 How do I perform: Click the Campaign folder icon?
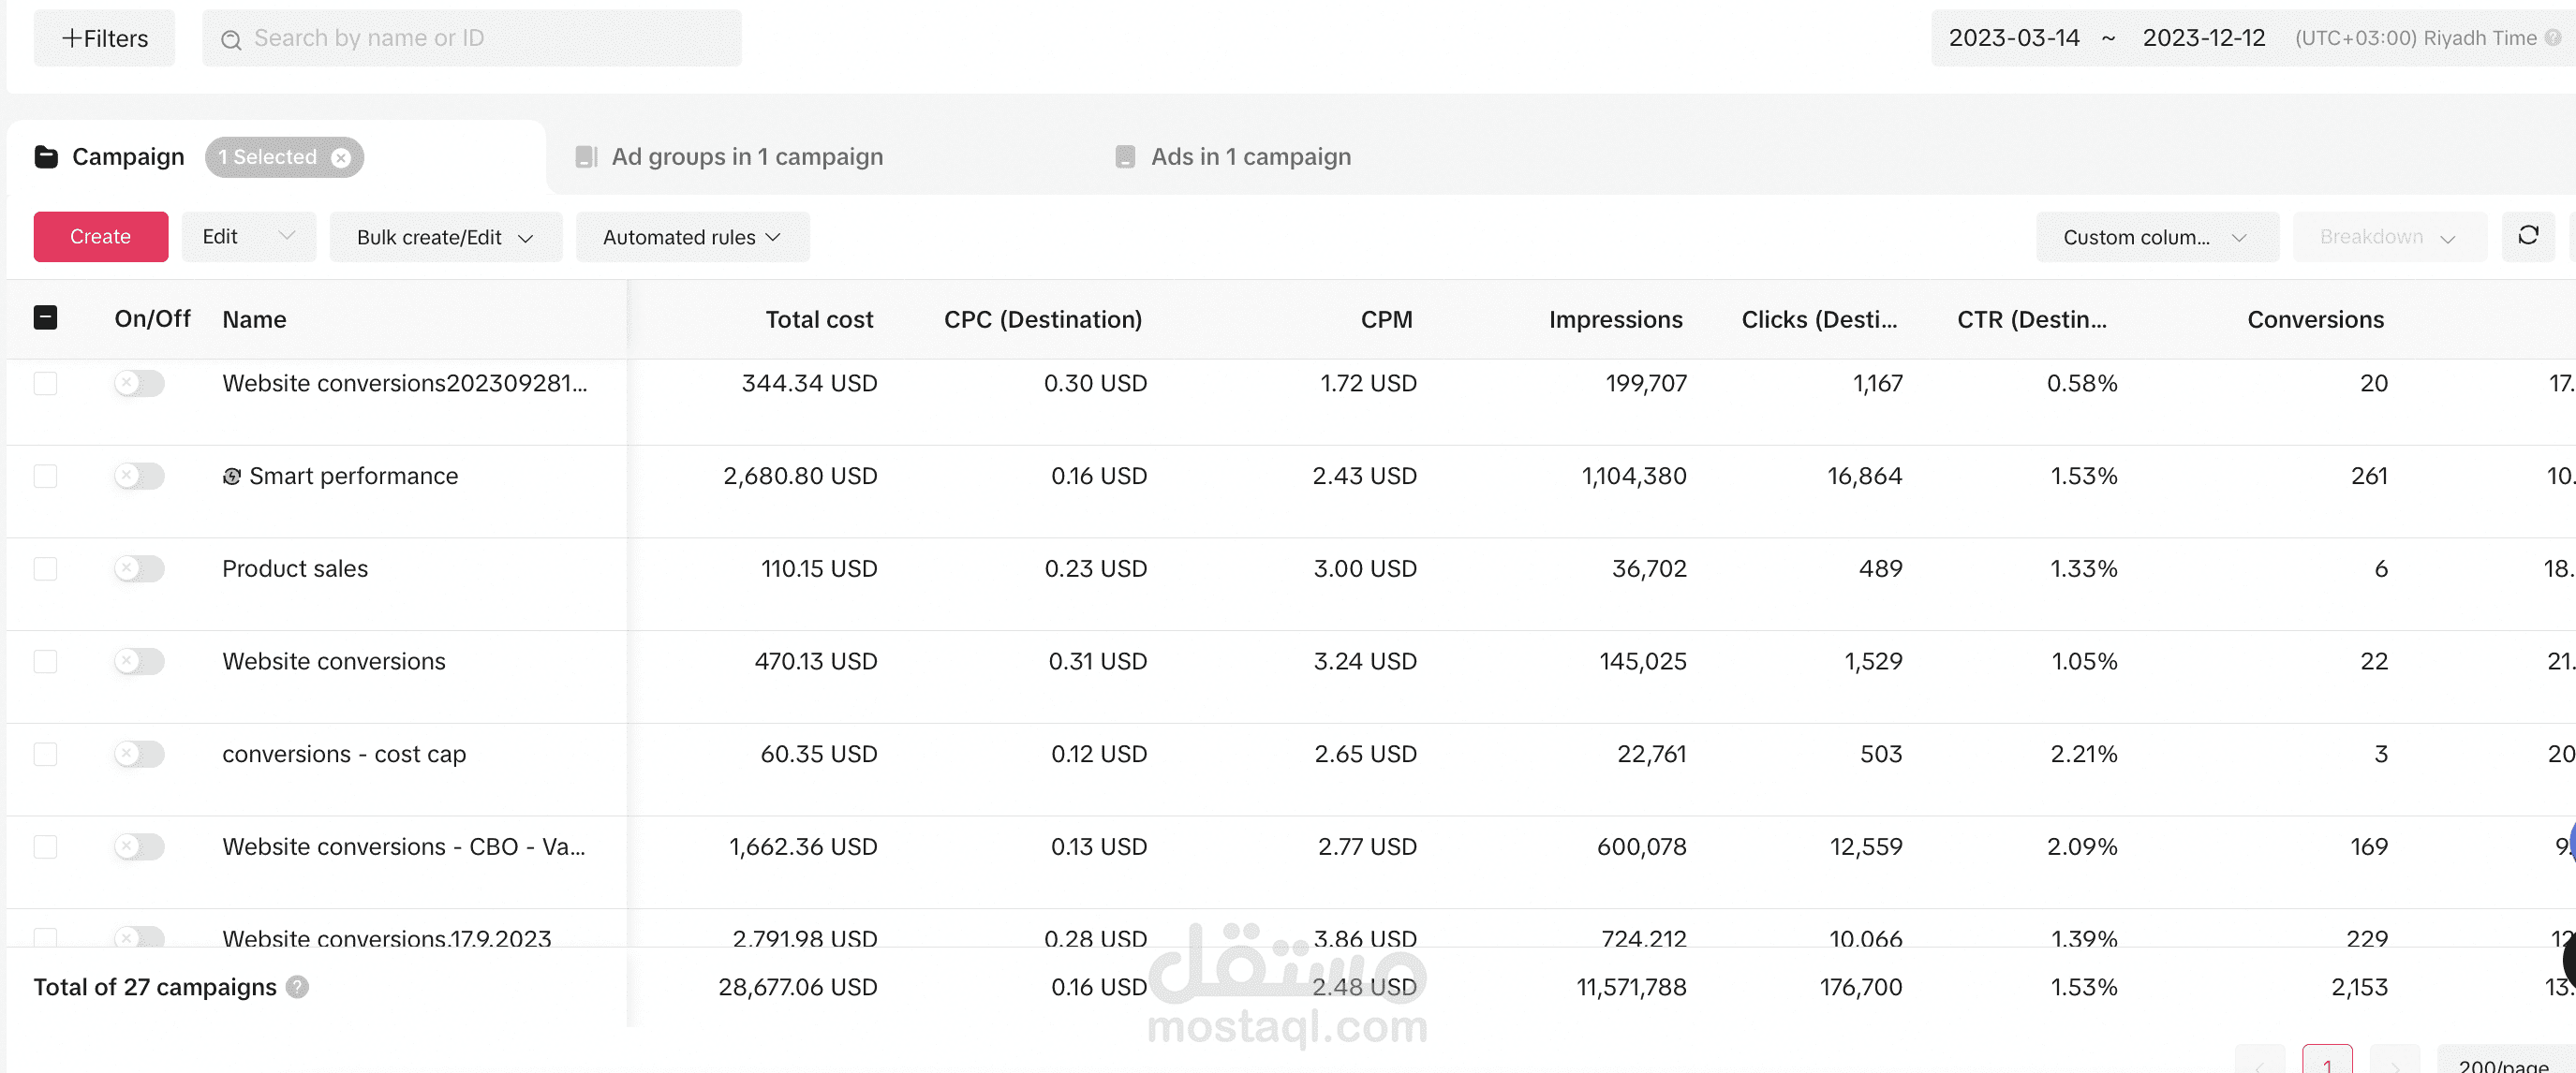coord(46,157)
